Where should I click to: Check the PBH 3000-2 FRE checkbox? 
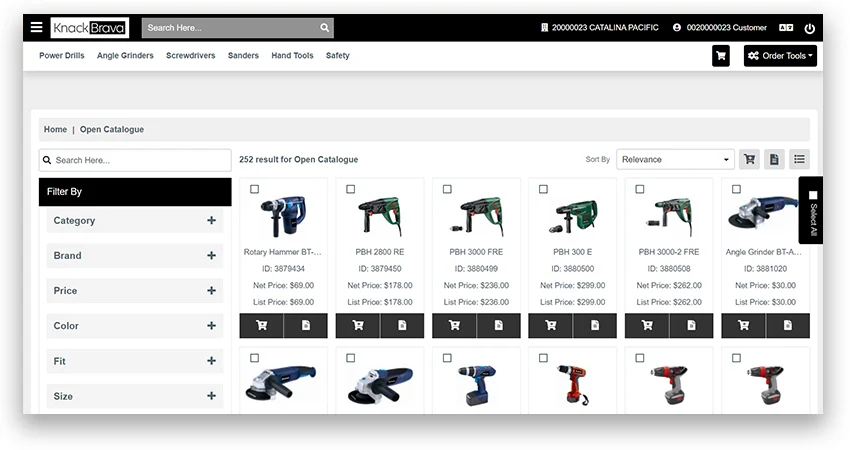[x=640, y=189]
